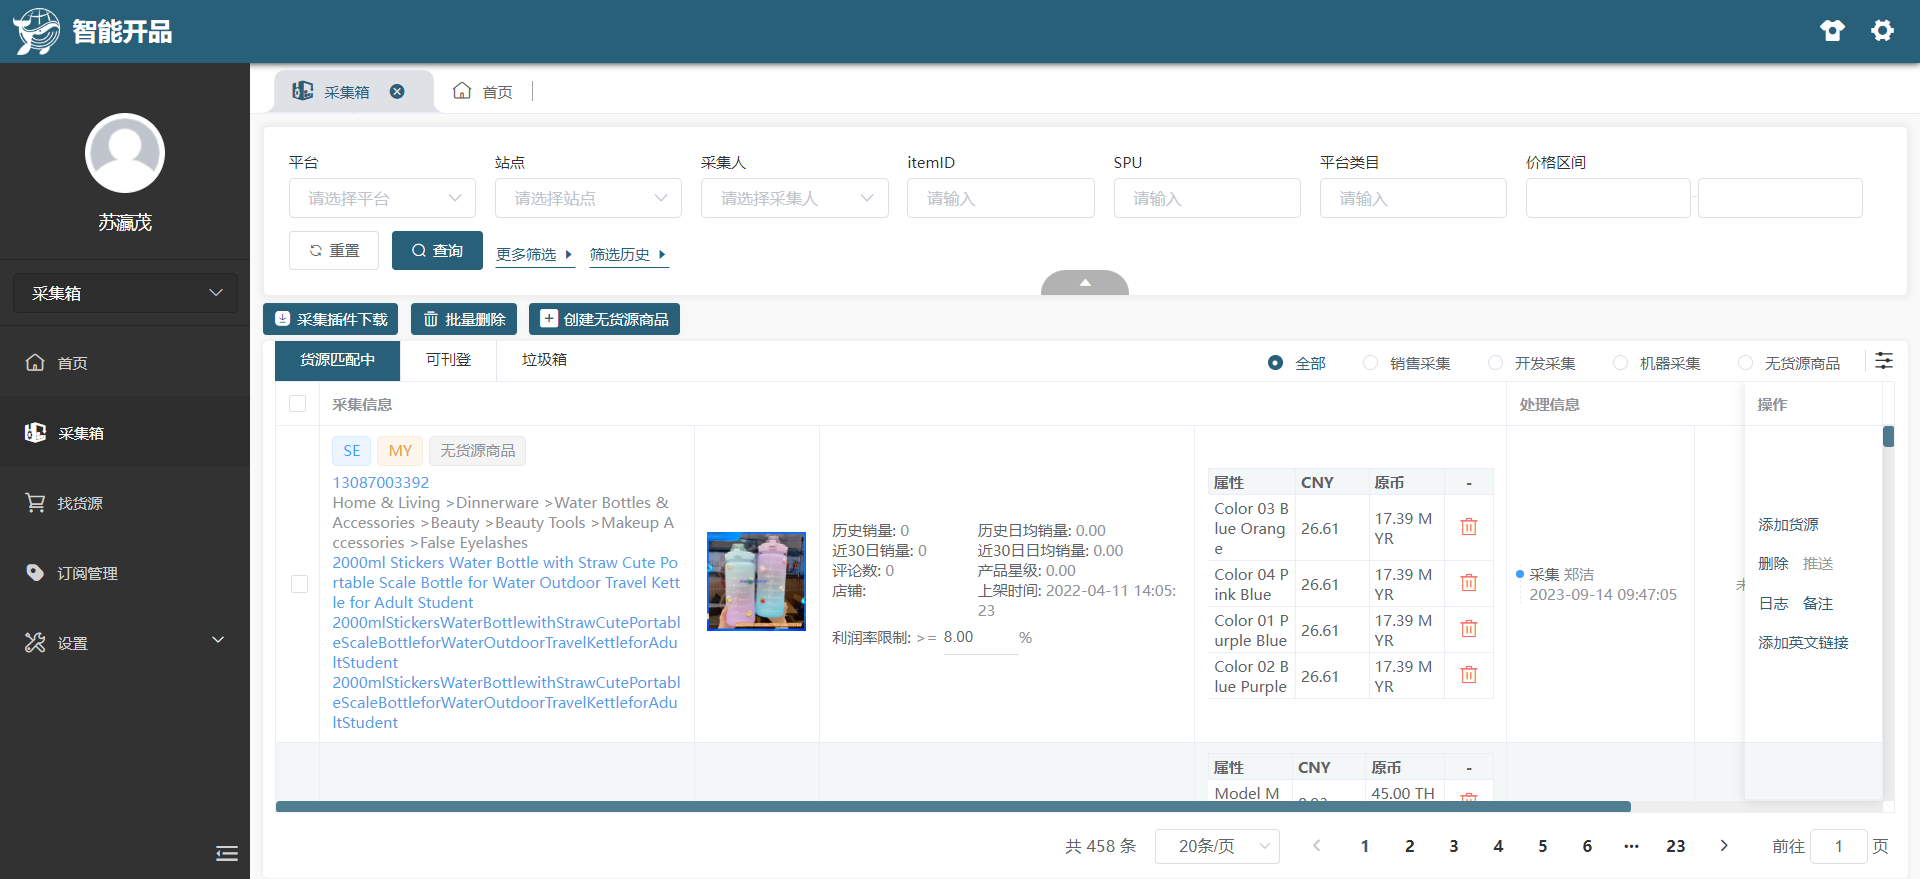Delete the Color 01 Purple Blue variant
This screenshot has height=879, width=1920.
tap(1468, 629)
